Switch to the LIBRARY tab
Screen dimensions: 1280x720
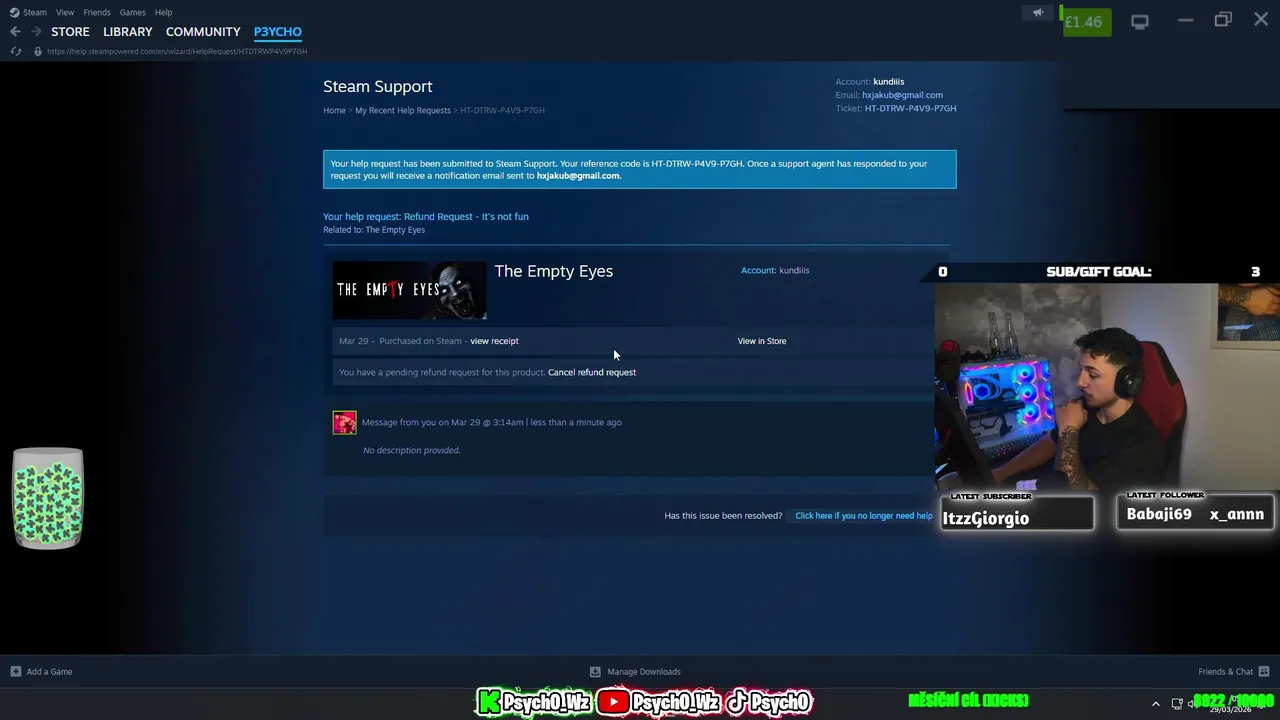[x=128, y=32]
